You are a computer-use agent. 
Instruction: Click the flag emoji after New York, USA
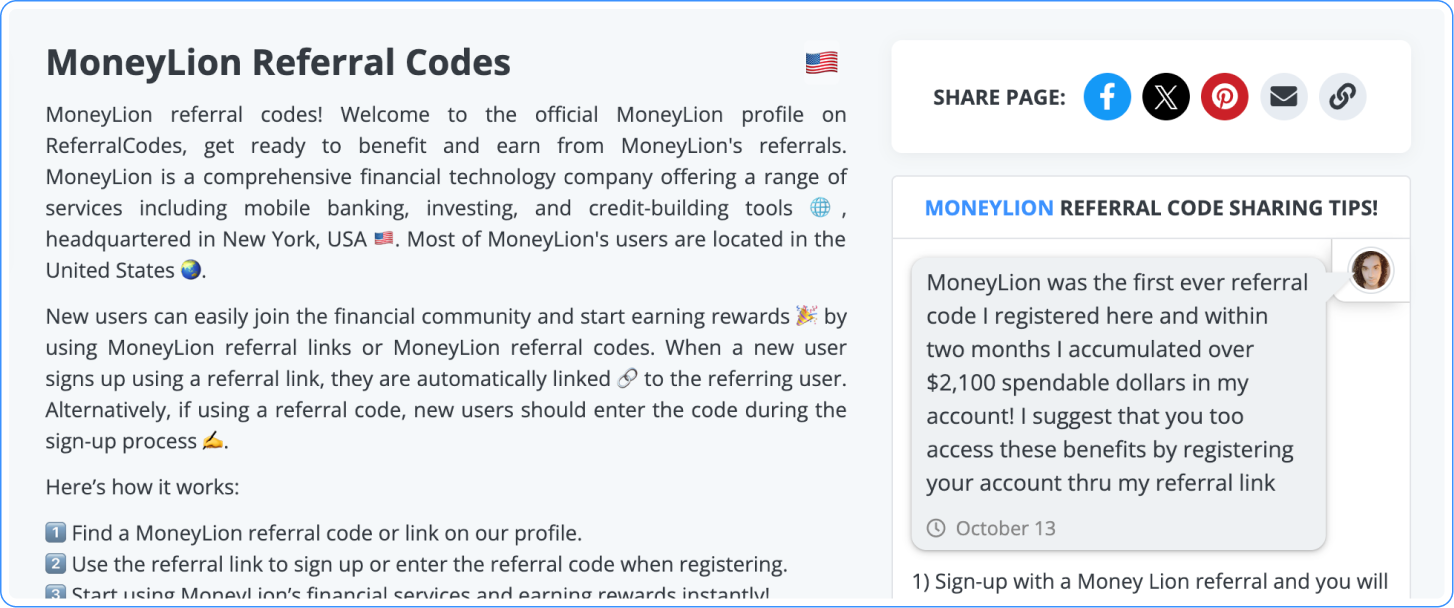[384, 239]
